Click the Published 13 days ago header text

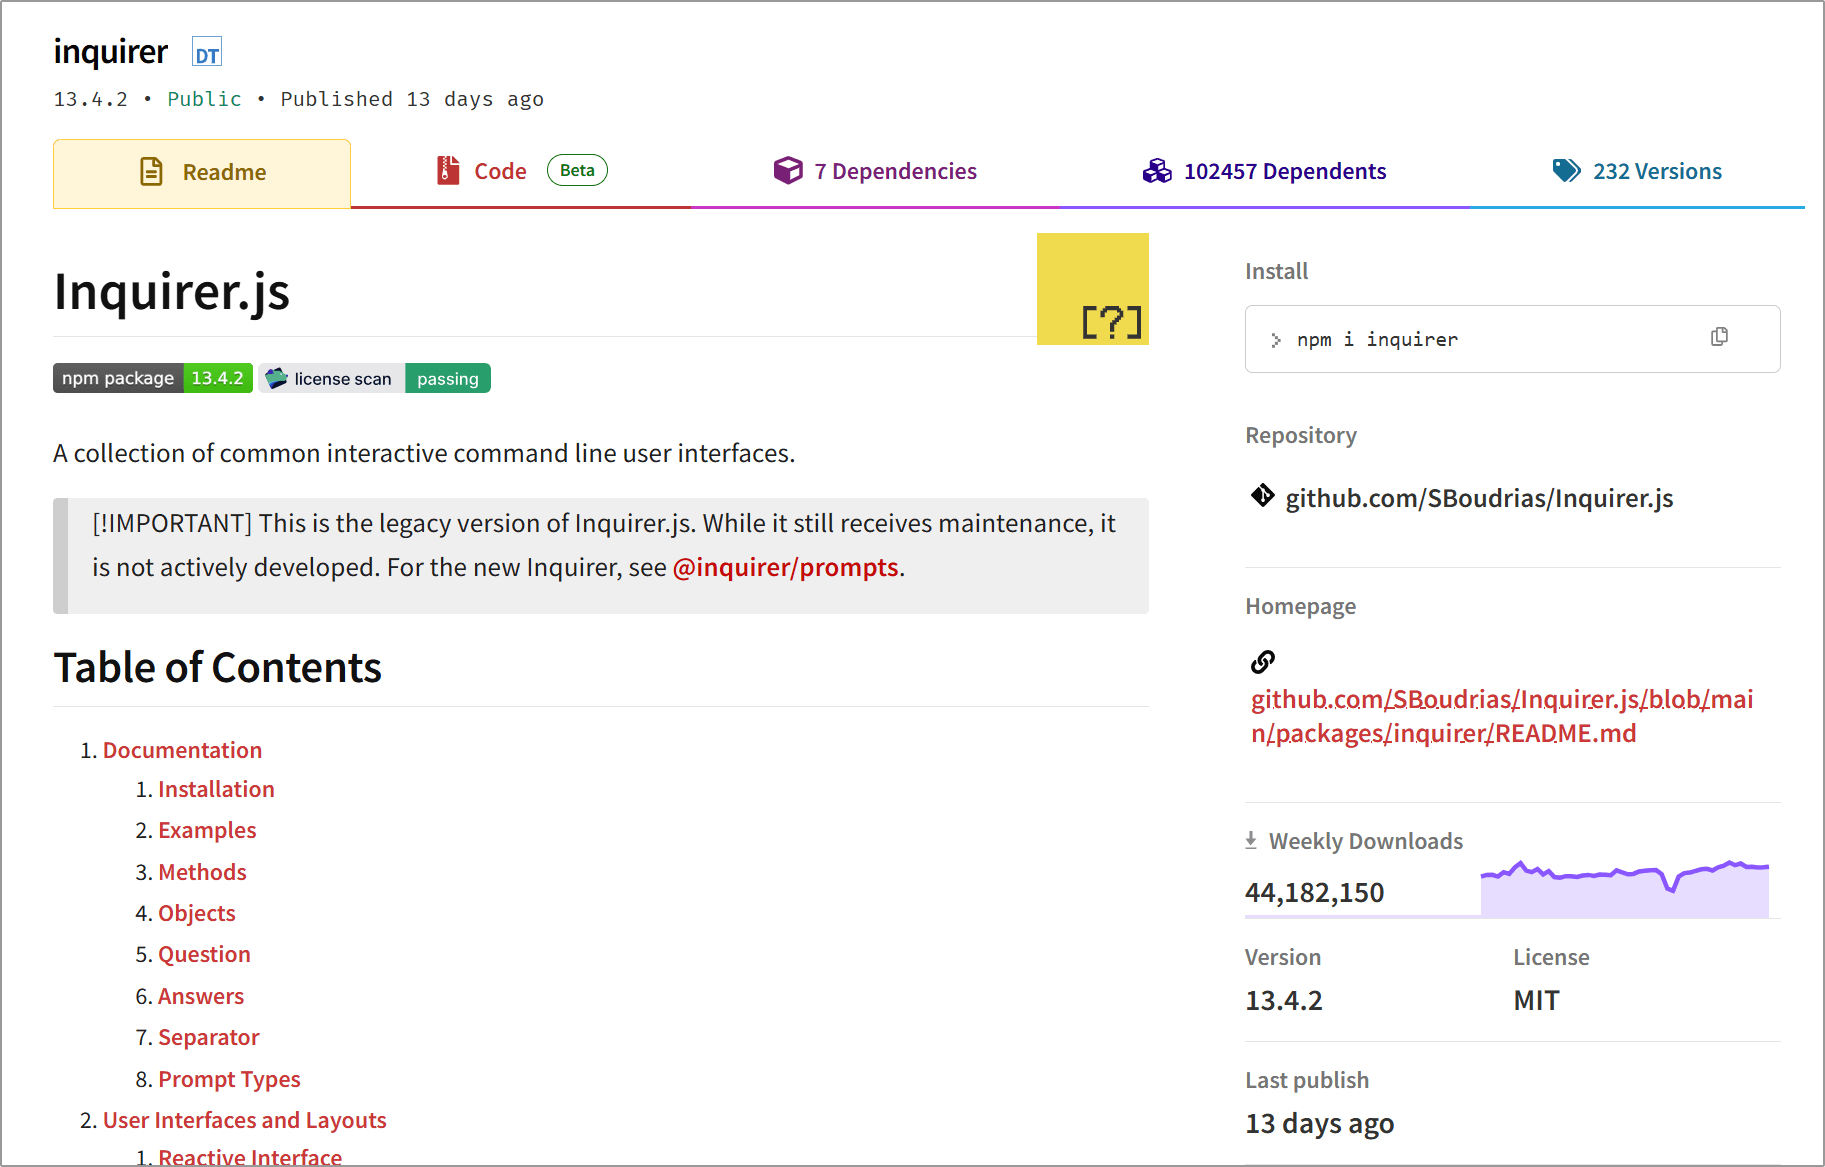pyautogui.click(x=412, y=99)
